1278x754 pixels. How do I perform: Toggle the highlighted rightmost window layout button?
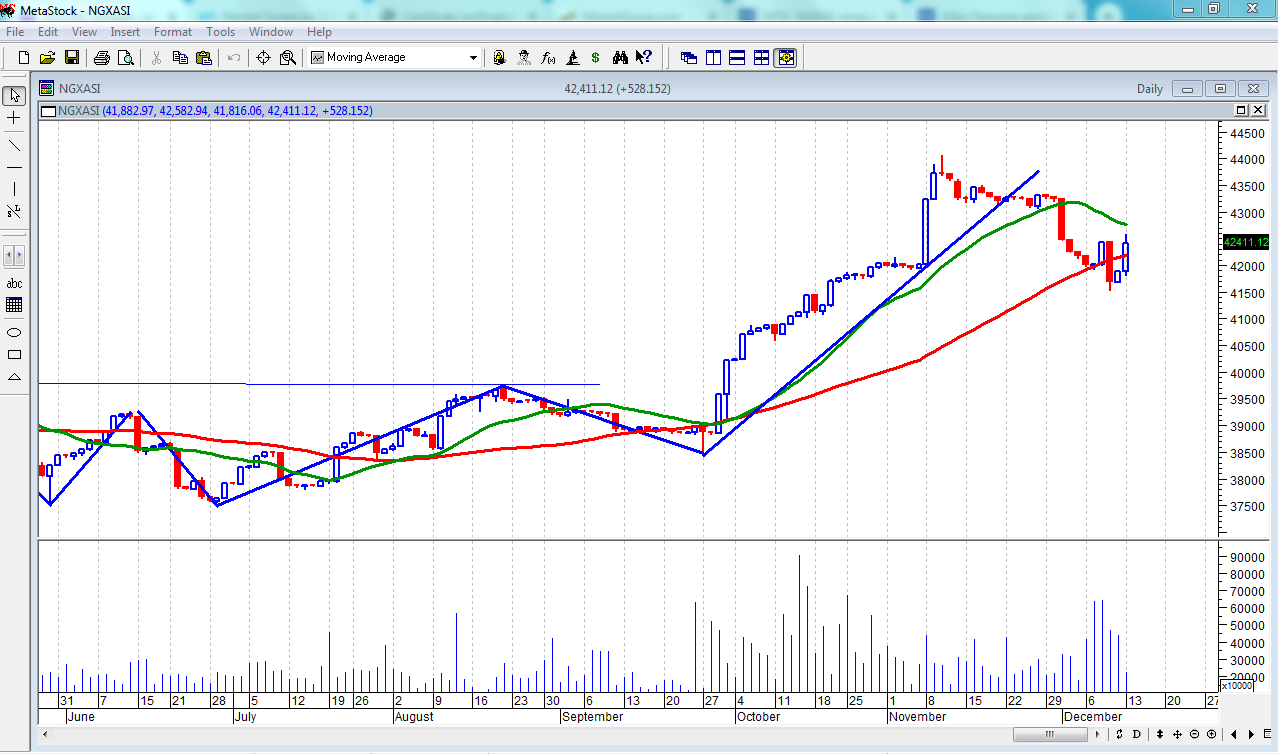(785, 58)
